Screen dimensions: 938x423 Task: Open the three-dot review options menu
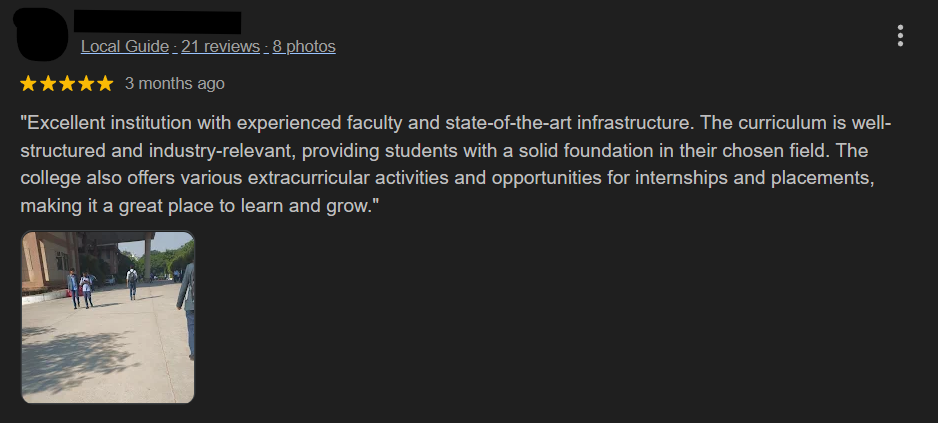[x=900, y=37]
